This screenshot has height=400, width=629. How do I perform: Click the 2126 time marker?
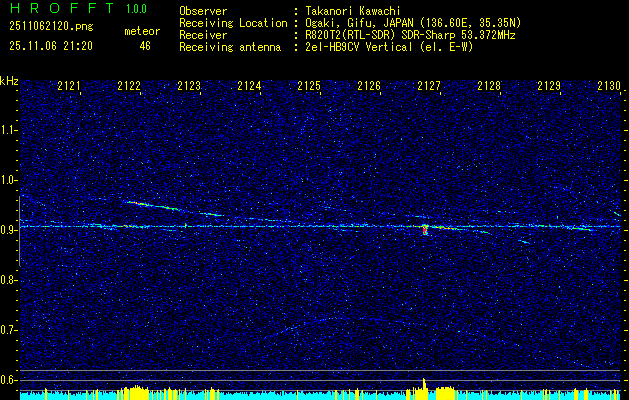369,85
